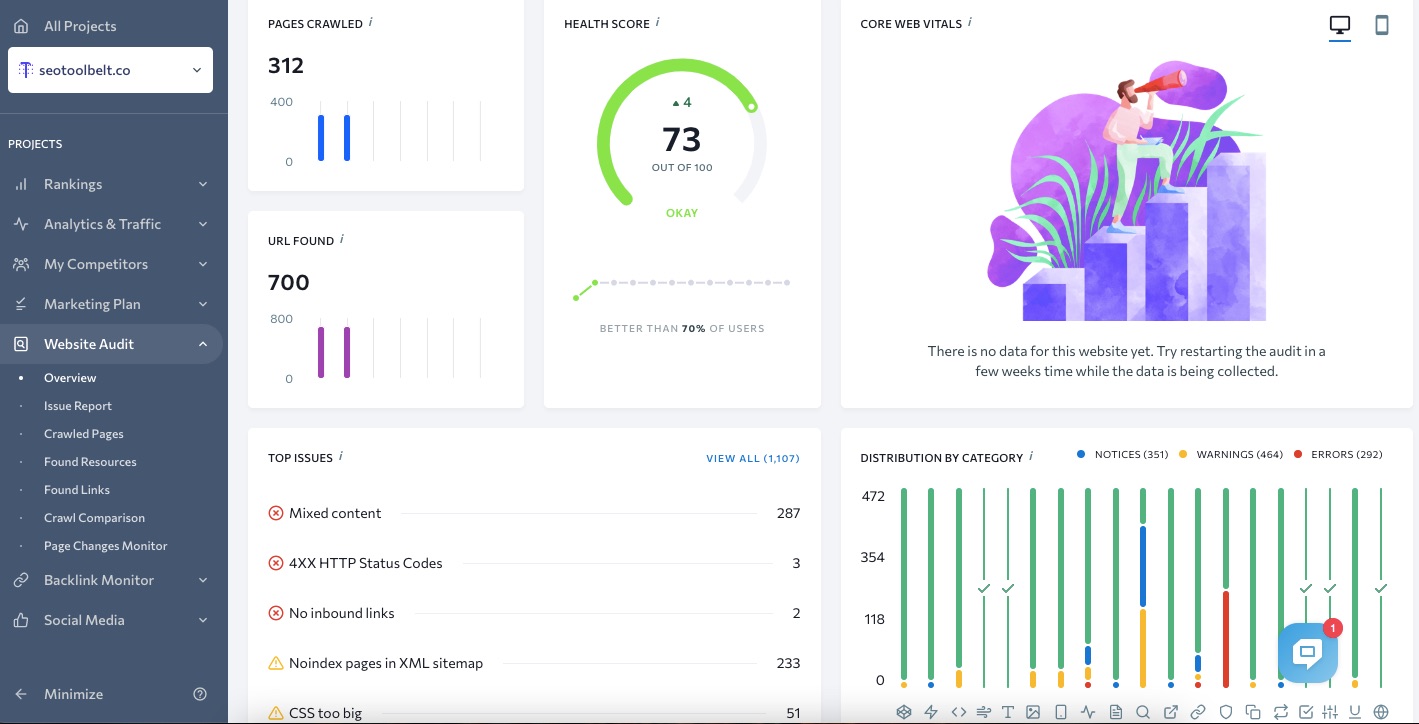The height and width of the screenshot is (724, 1419).
Task: Toggle Warnings (464) legend filter
Action: pyautogui.click(x=1231, y=454)
